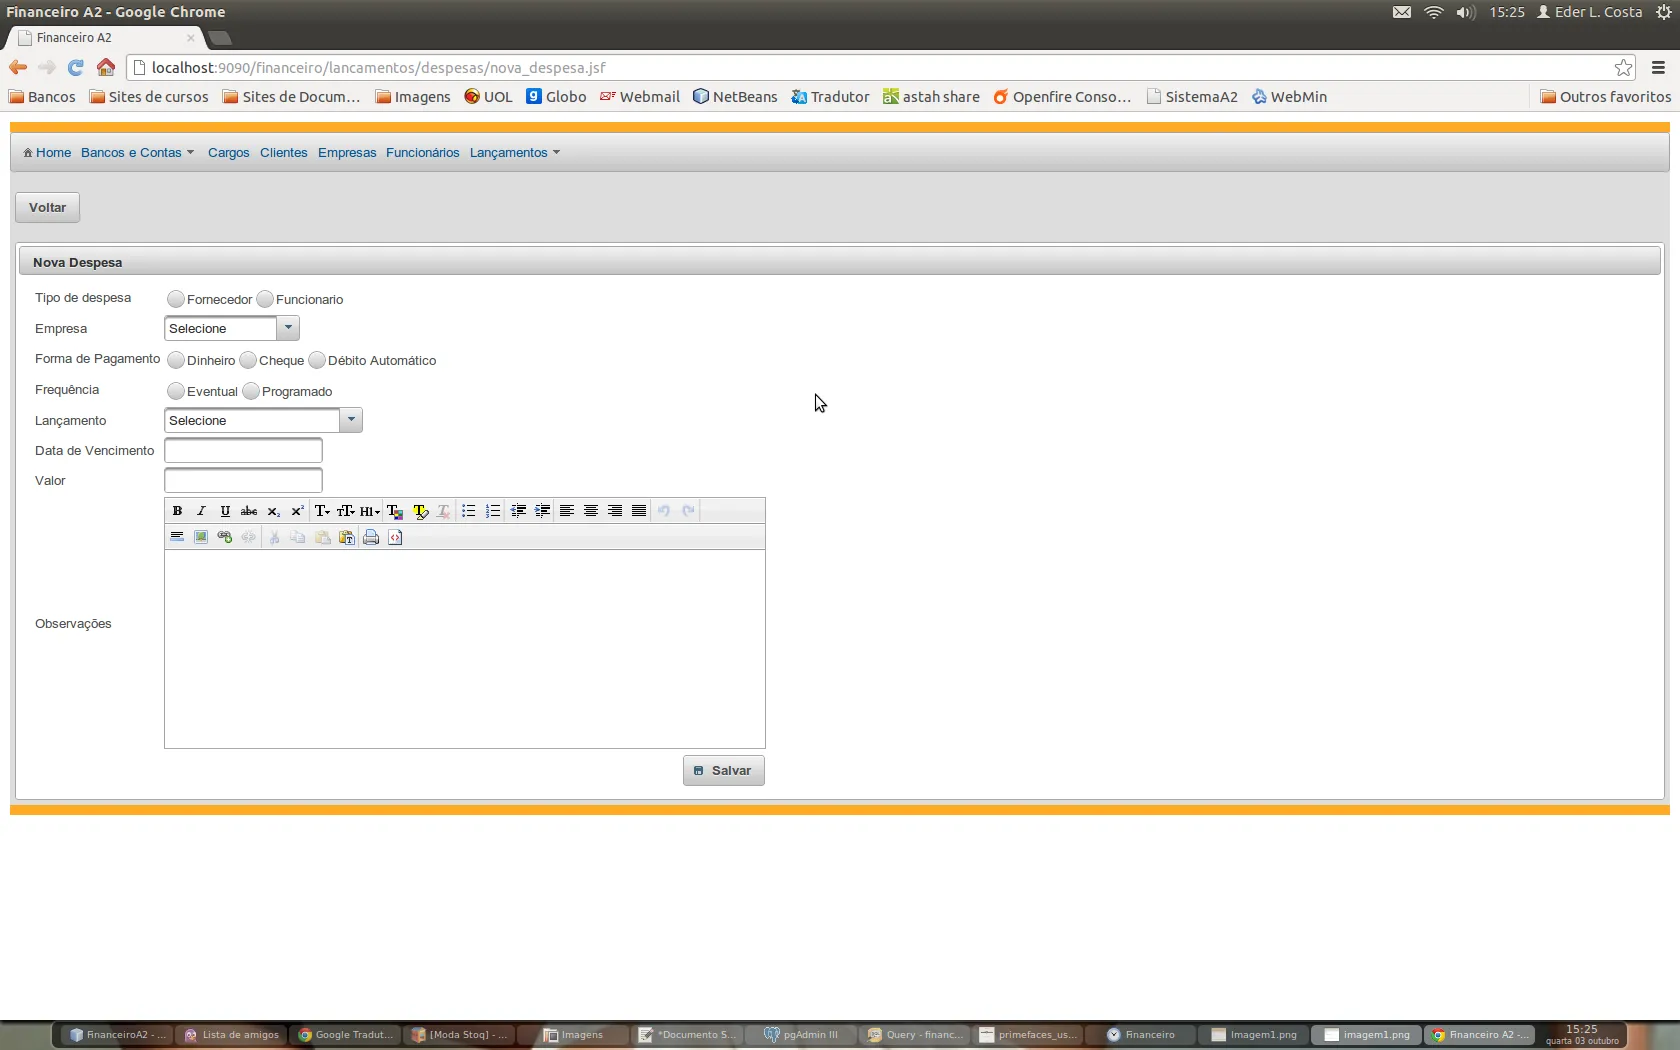Open the font name dropdown in editor

click(x=322, y=511)
